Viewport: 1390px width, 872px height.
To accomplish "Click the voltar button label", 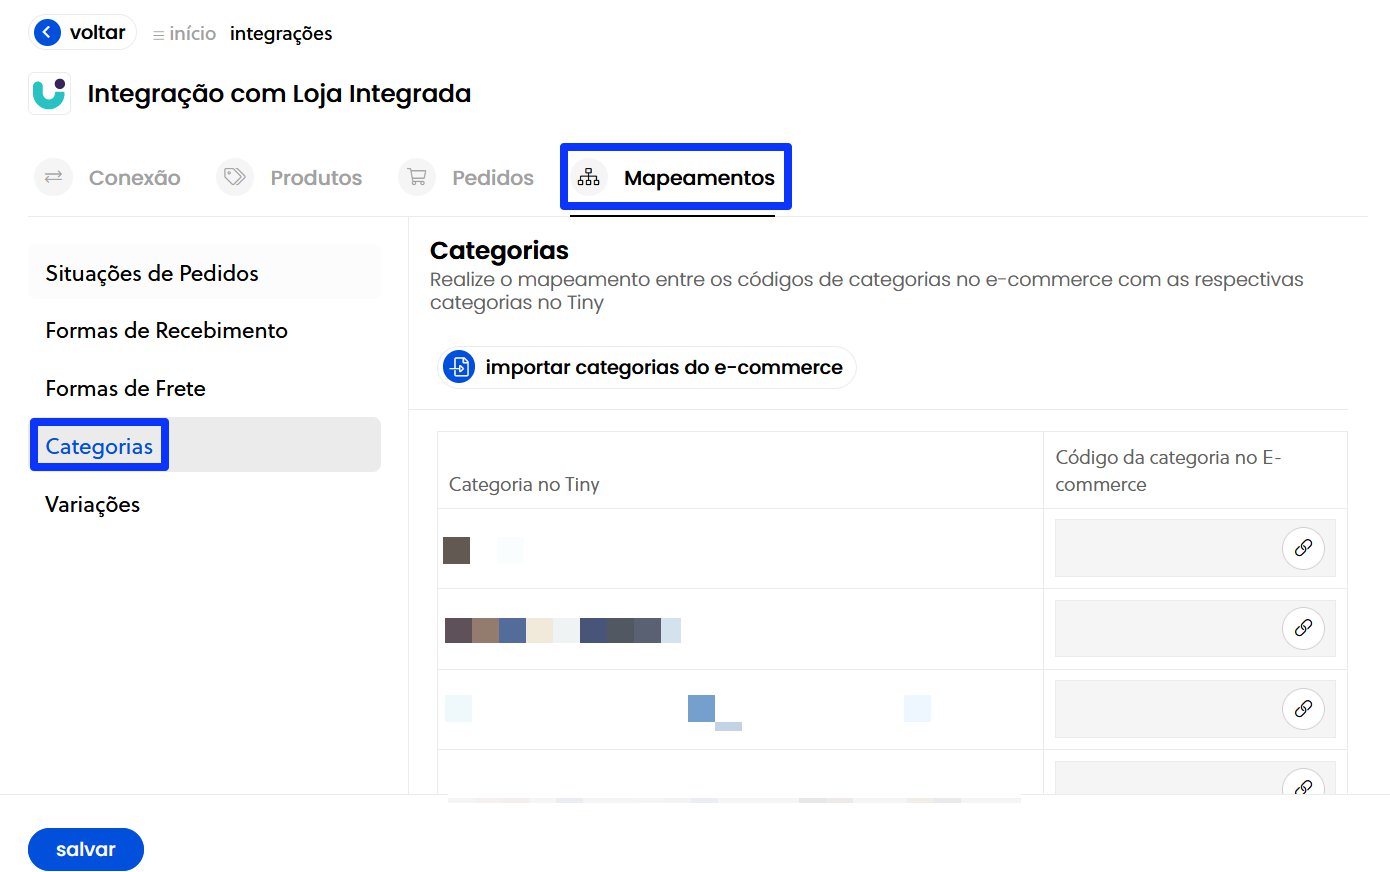I will point(98,33).
